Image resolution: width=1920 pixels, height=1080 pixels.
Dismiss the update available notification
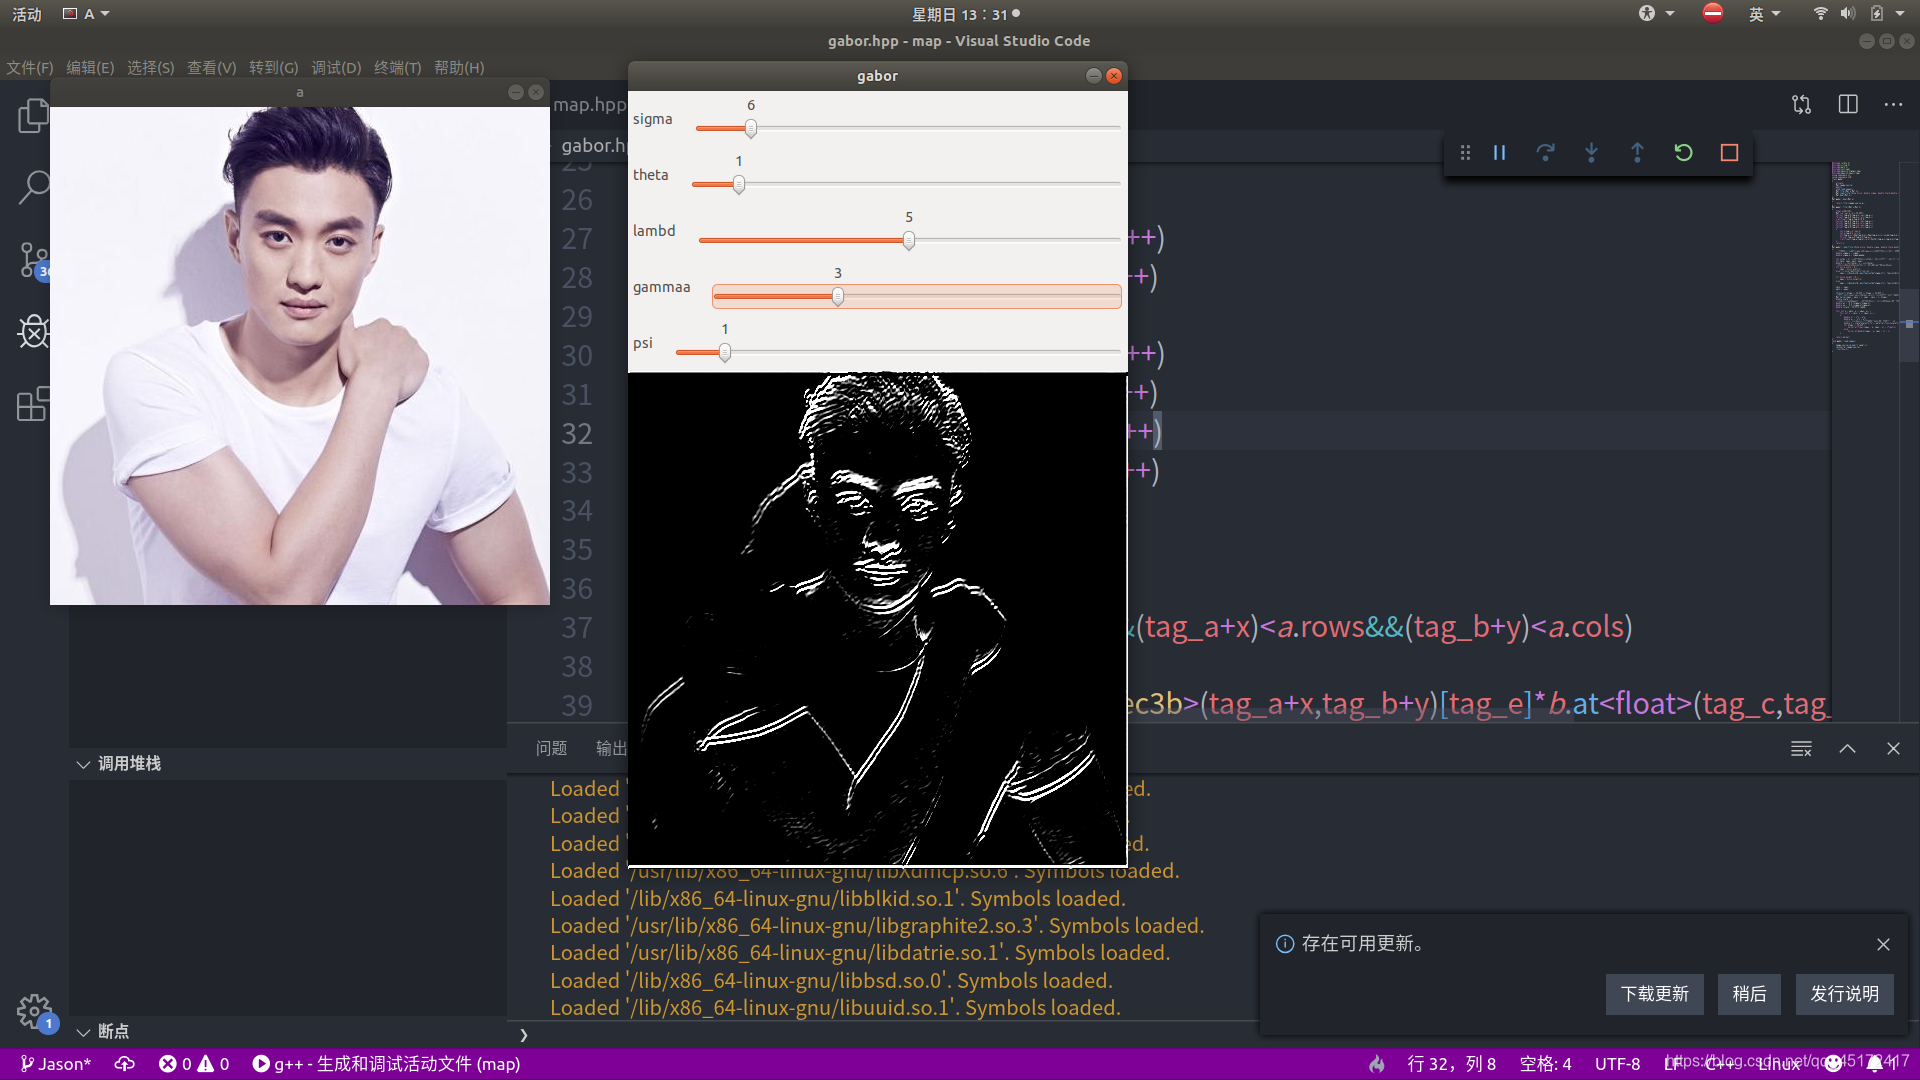coord(1883,944)
